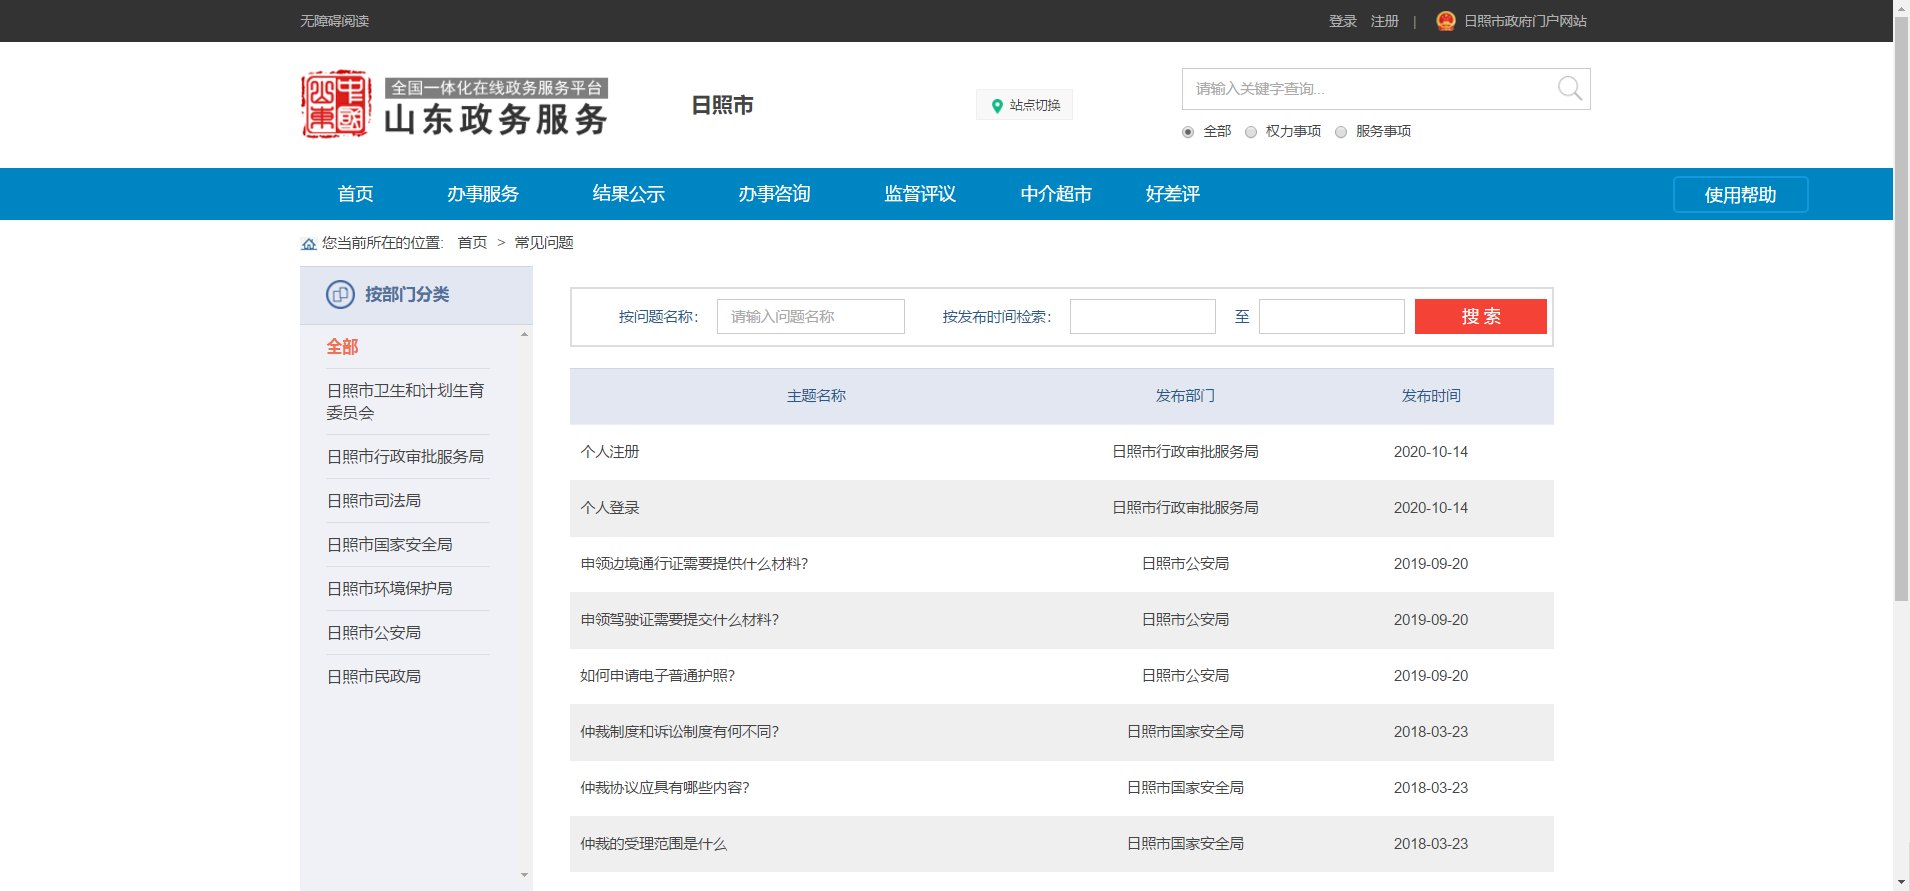Open the 办事服务 navigation tab
1910x891 pixels.
click(x=482, y=194)
